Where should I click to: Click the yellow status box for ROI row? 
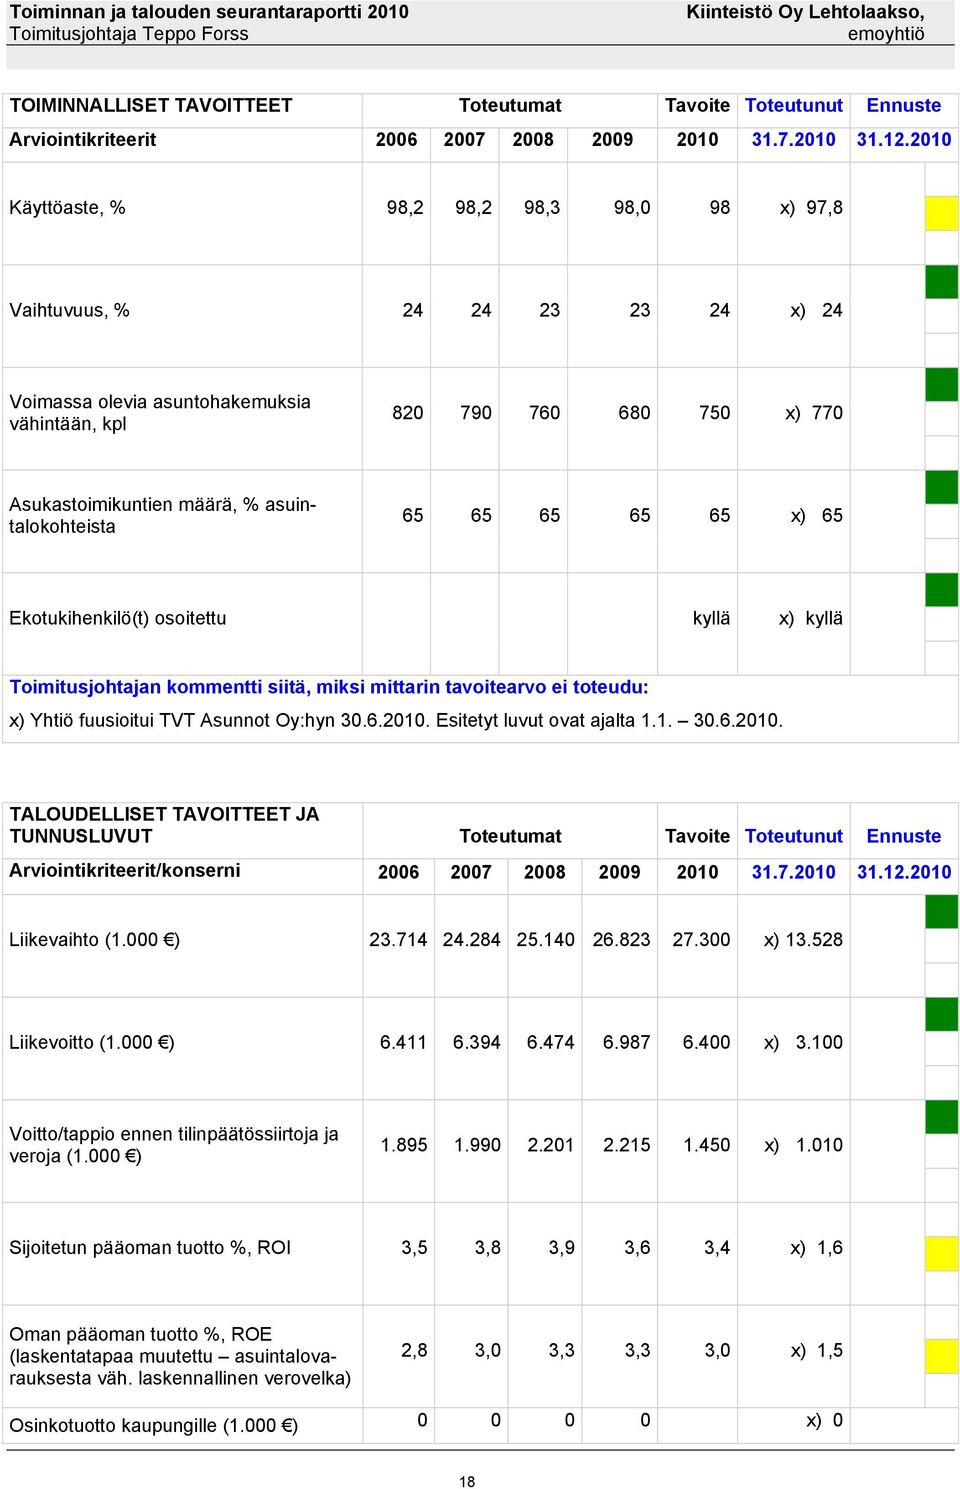pyautogui.click(x=941, y=1253)
